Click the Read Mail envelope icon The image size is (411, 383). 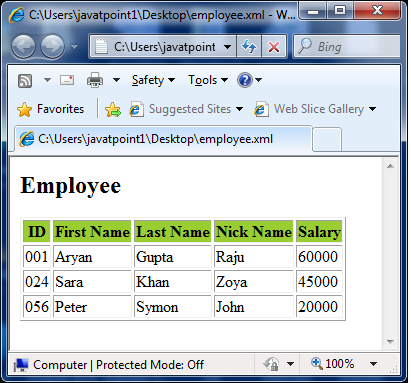click(67, 80)
